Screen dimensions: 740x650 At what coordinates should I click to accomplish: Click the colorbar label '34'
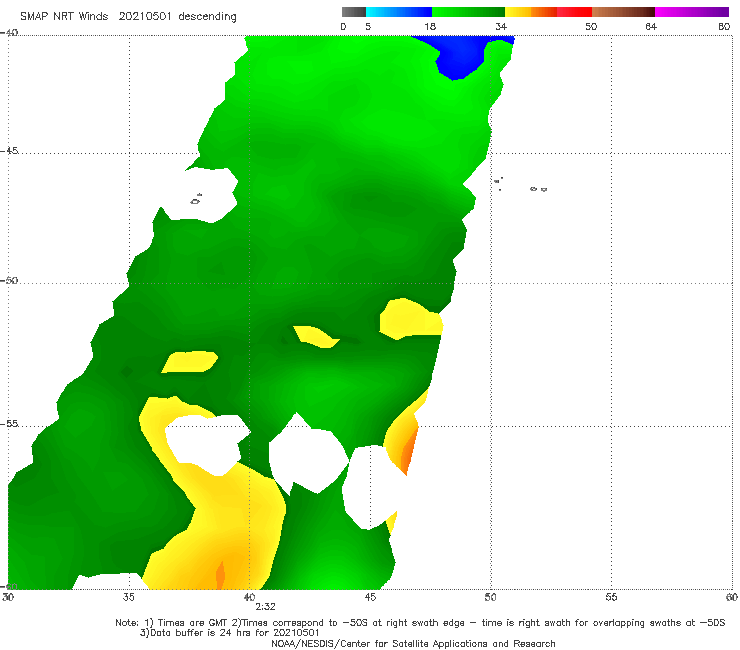pyautogui.click(x=501, y=27)
